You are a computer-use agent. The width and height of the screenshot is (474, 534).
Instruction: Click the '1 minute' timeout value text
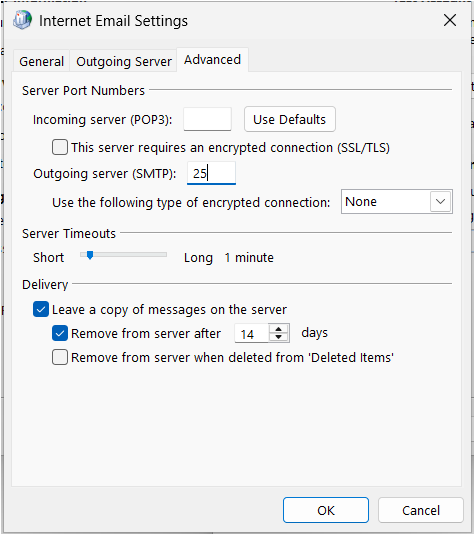click(249, 257)
